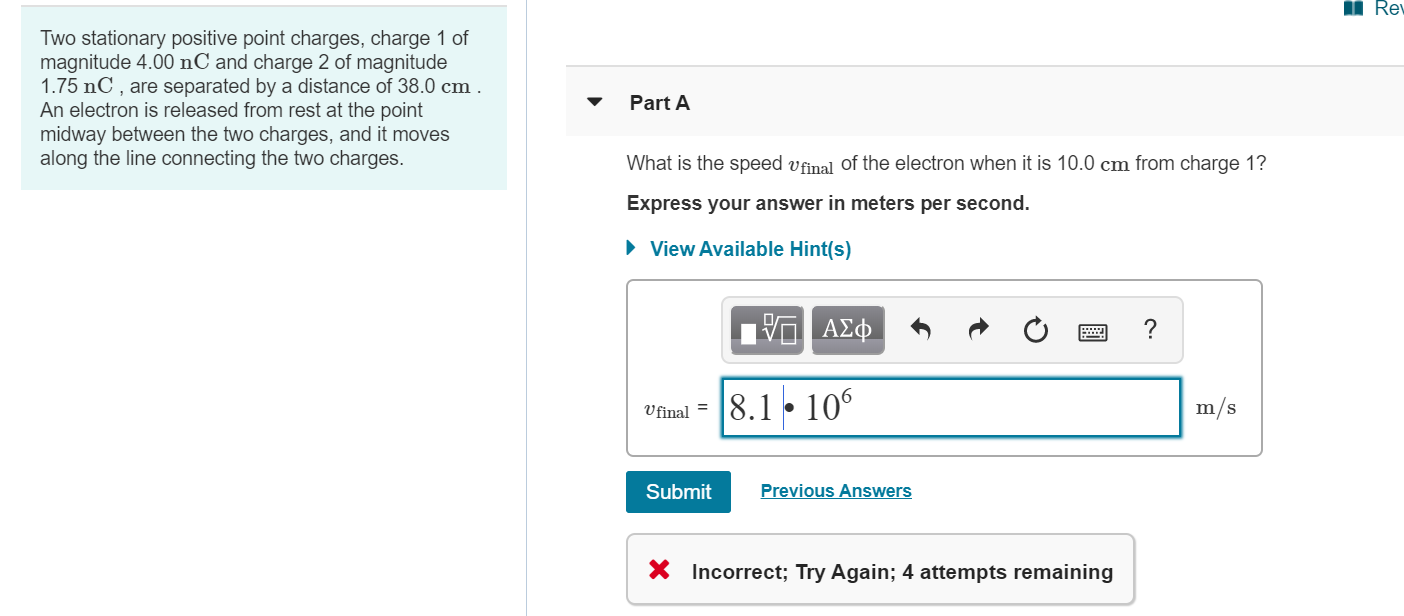Click the Part A header label
Screen dimensions: 1404x616
coord(660,103)
